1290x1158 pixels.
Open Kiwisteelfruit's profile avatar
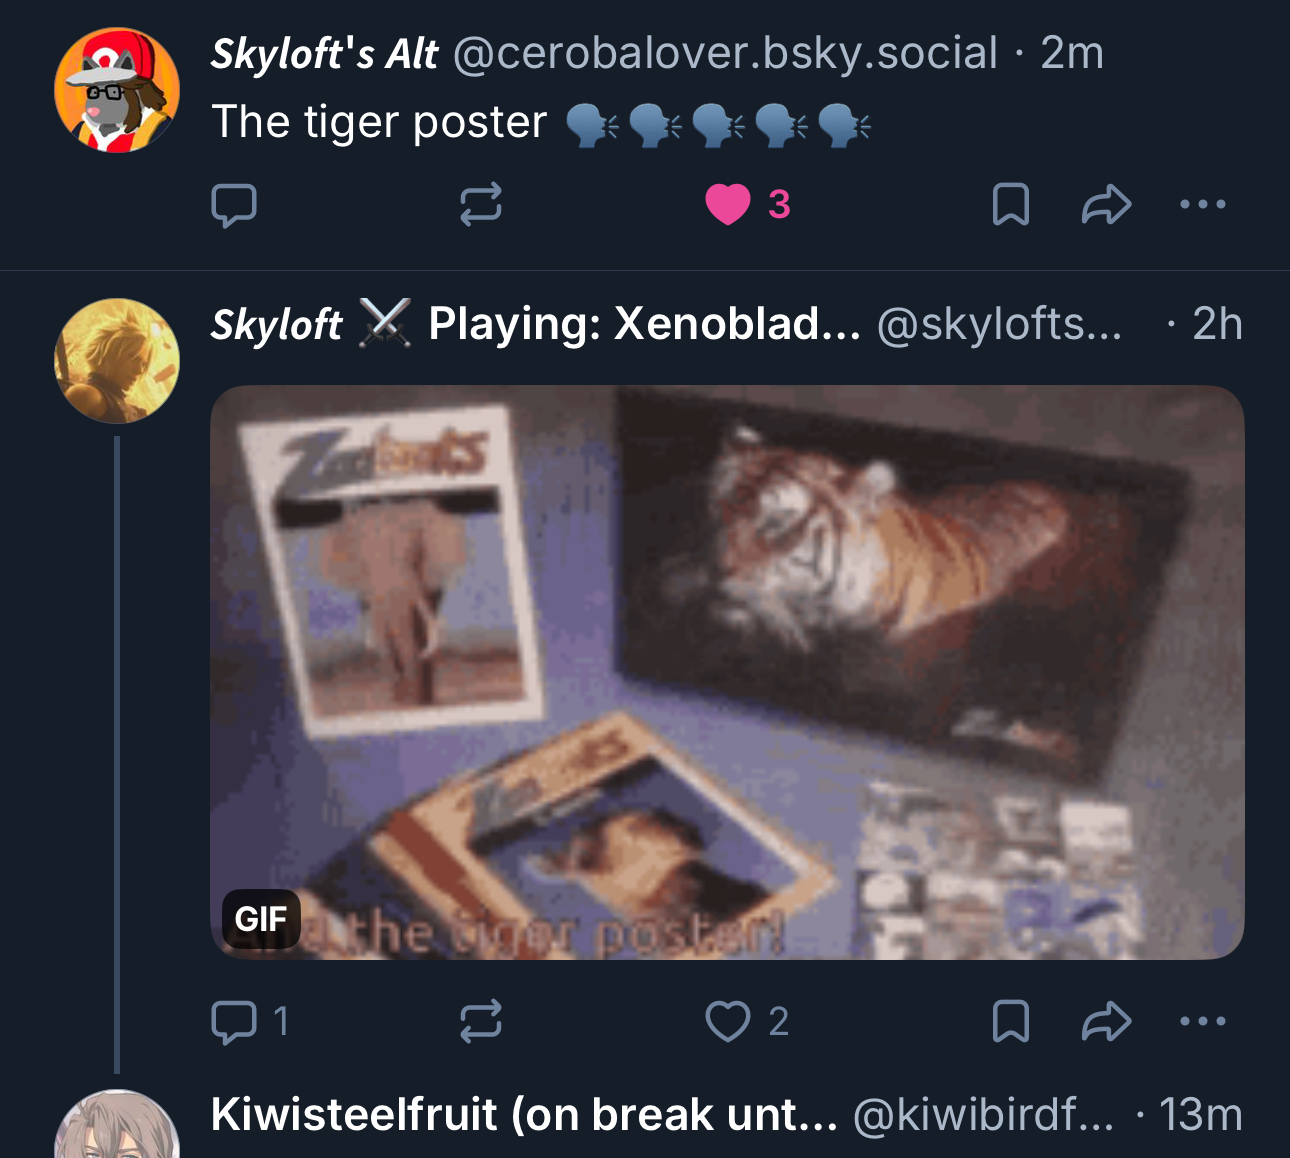[x=117, y=1130]
